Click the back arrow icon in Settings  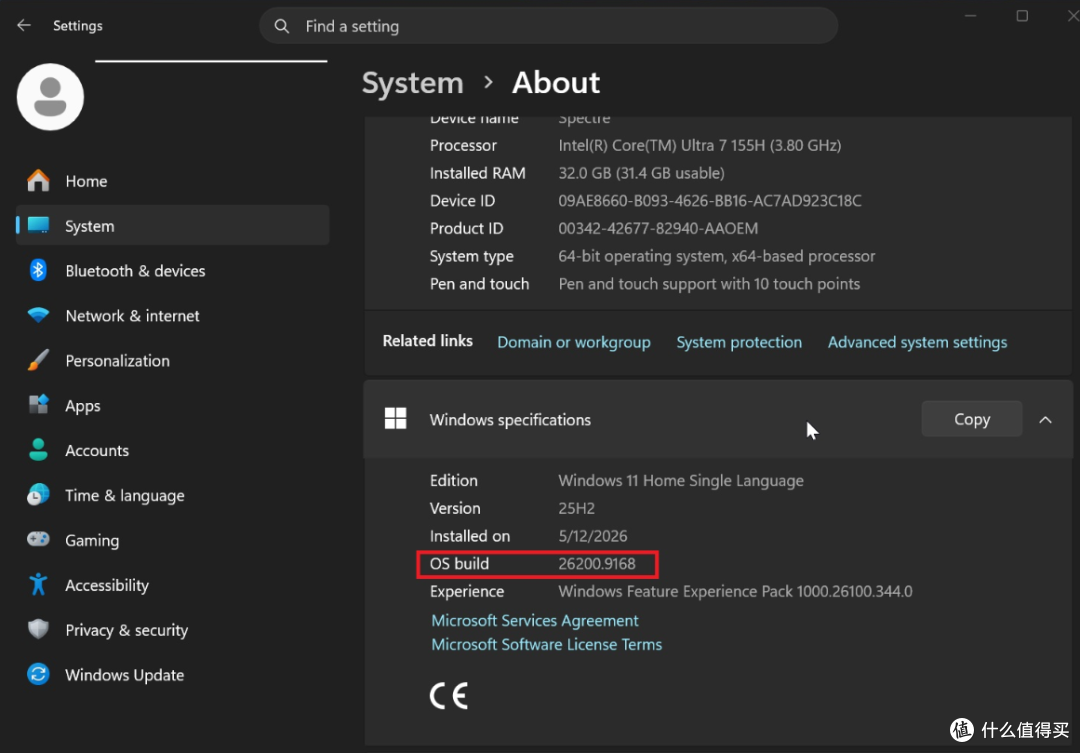24,25
